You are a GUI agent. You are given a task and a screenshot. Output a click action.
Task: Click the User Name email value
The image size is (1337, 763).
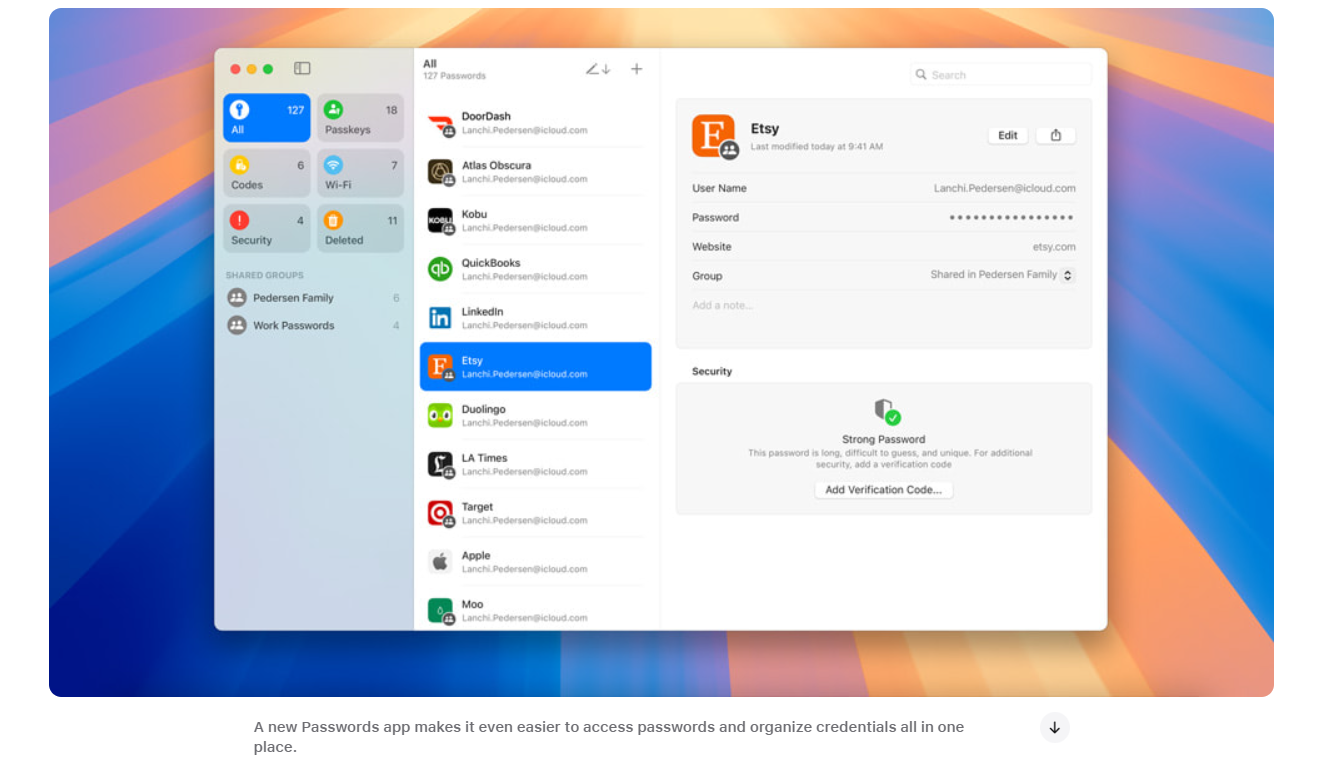click(1005, 188)
